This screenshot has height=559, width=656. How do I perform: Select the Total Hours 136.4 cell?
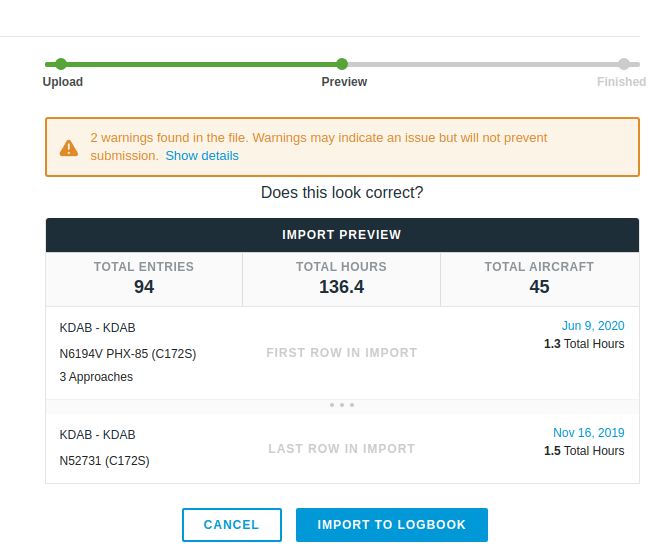[341, 278]
